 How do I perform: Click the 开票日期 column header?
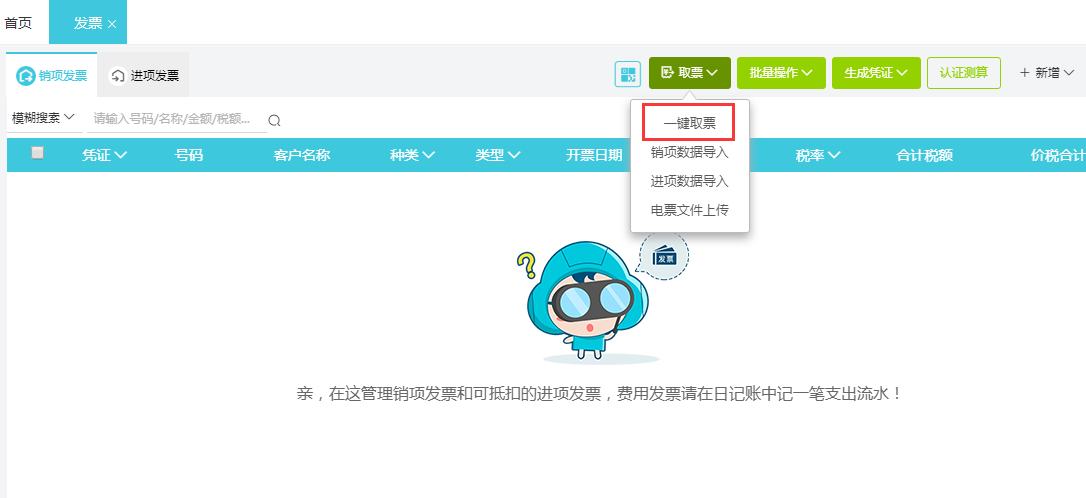click(594, 155)
